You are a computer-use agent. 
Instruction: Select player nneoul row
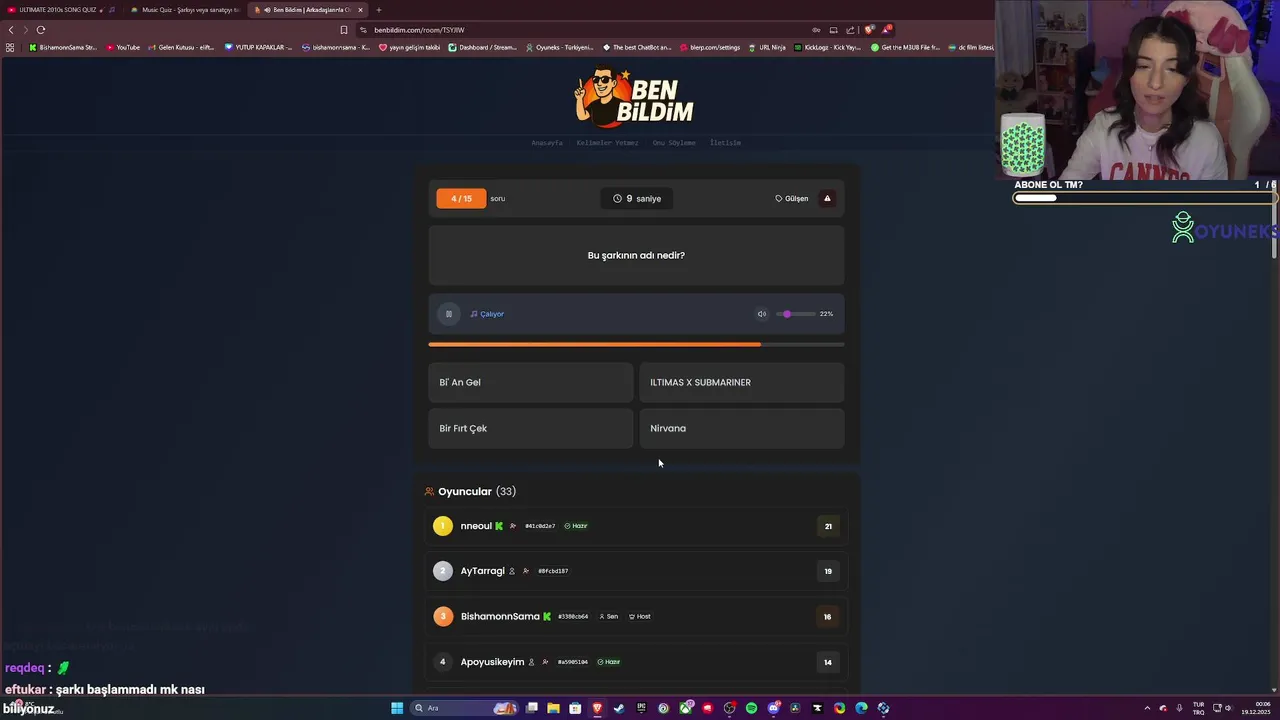[636, 526]
